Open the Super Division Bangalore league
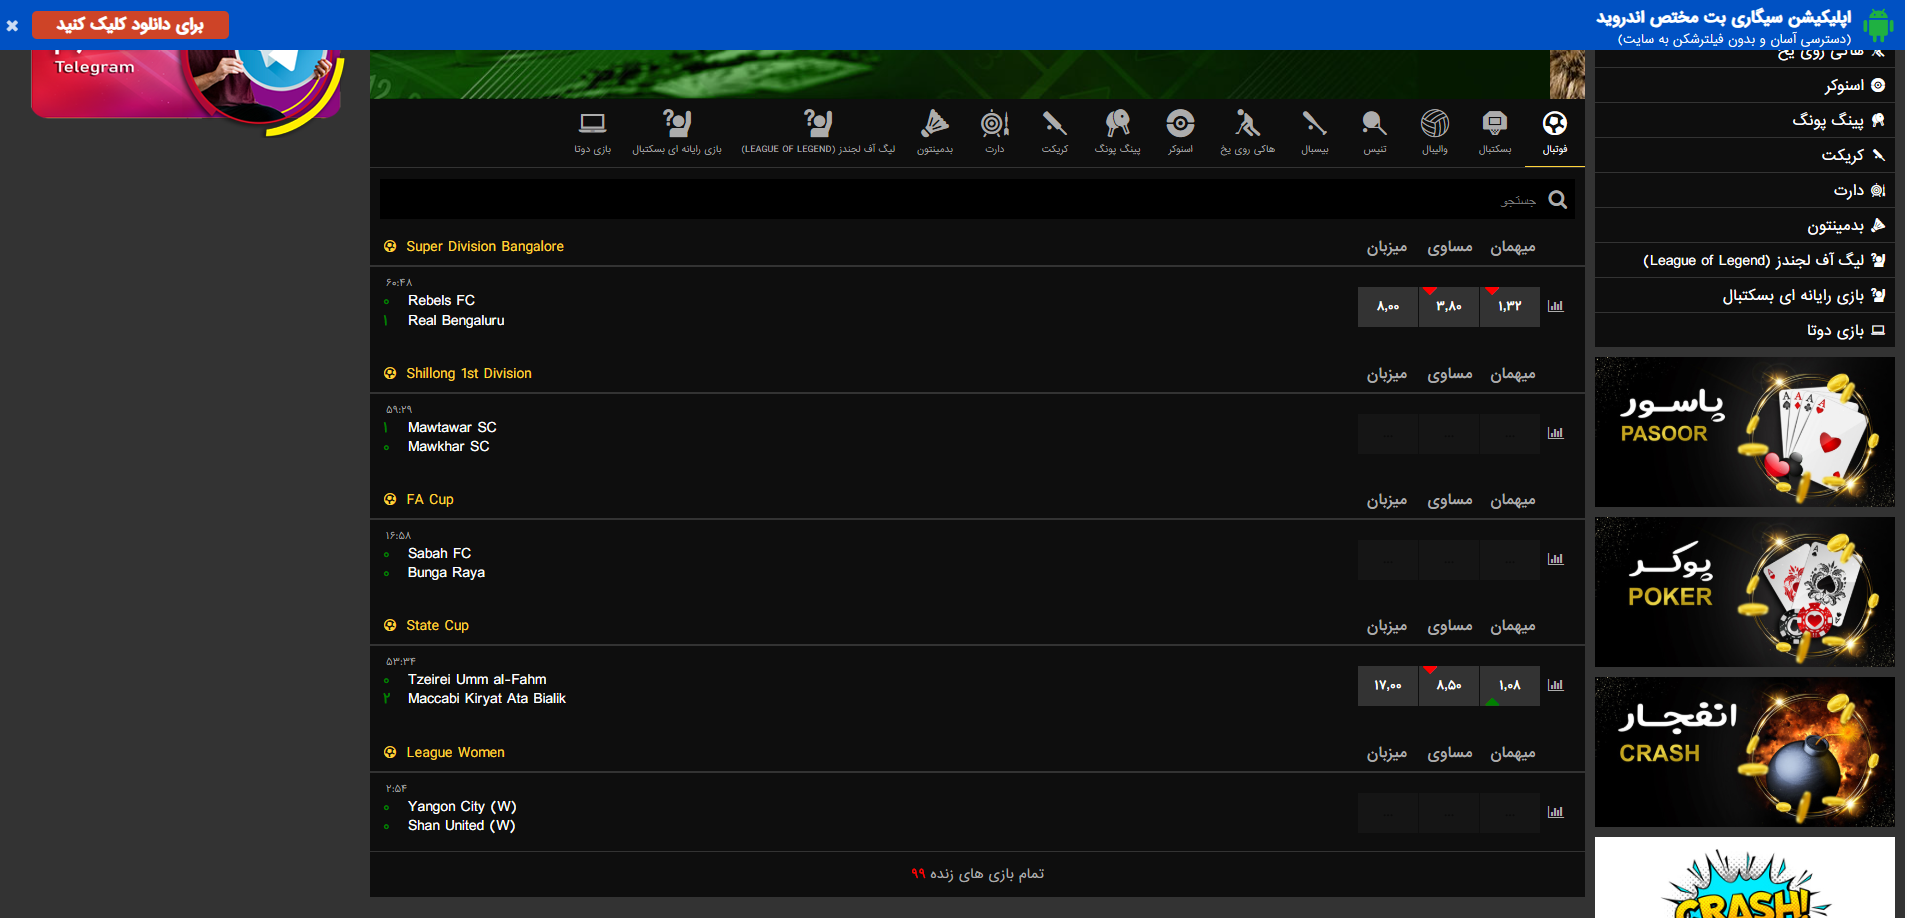The width and height of the screenshot is (1907, 918). click(484, 247)
